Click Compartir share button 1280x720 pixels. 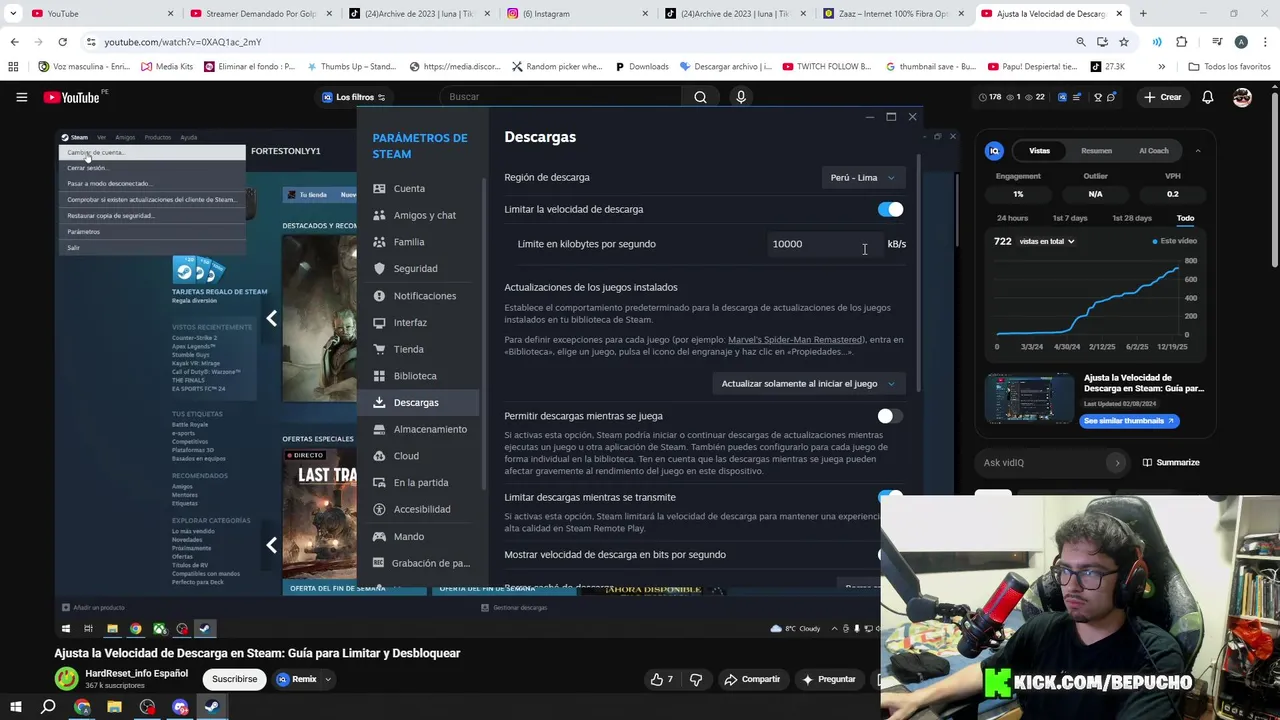click(752, 679)
